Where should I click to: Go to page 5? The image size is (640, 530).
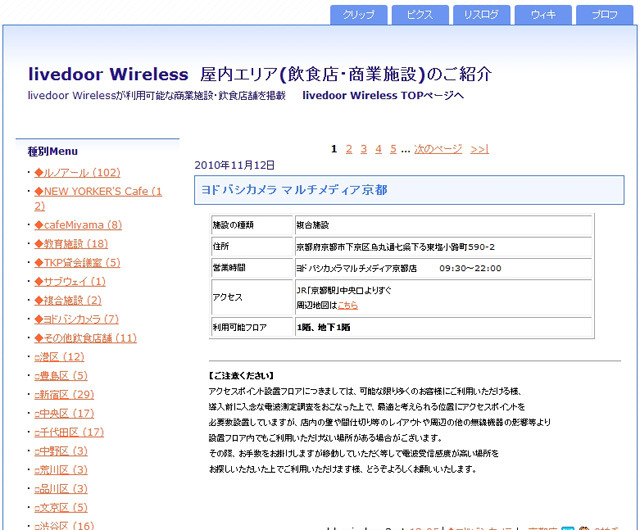pyautogui.click(x=393, y=149)
